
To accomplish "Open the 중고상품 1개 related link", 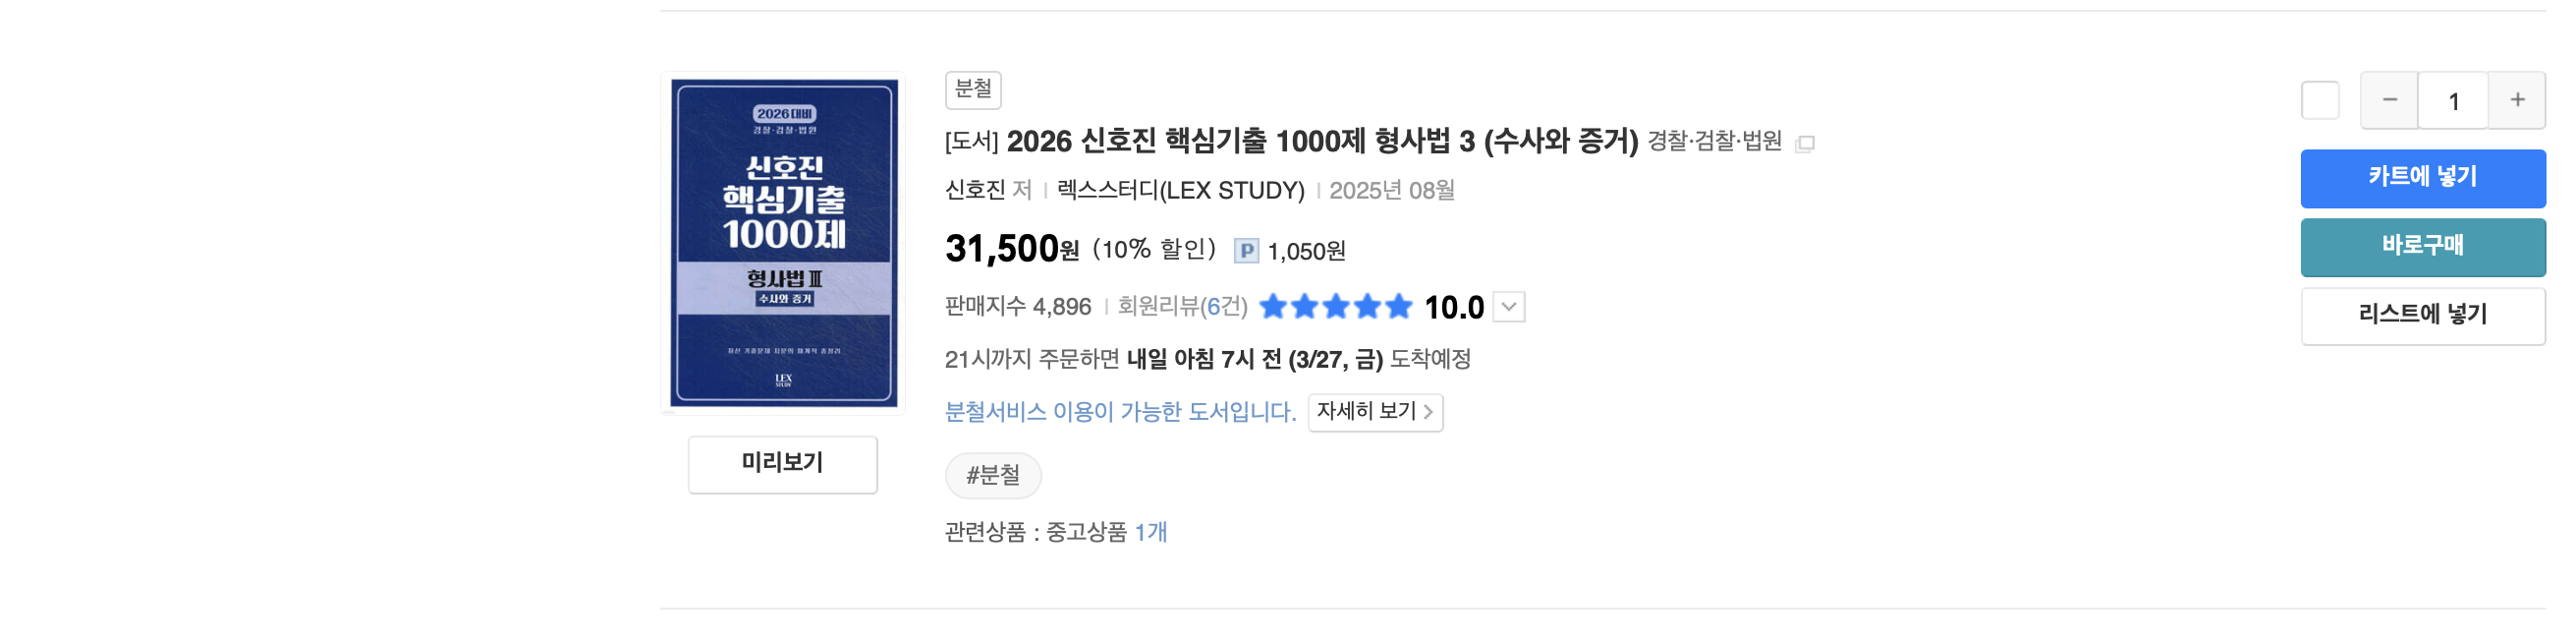I will click(x=1150, y=532).
